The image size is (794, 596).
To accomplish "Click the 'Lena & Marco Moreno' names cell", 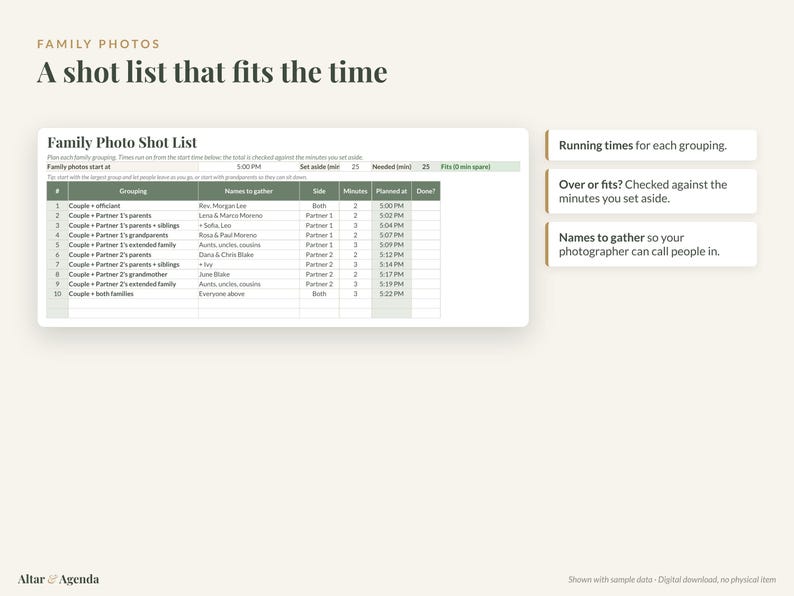I will click(249, 216).
